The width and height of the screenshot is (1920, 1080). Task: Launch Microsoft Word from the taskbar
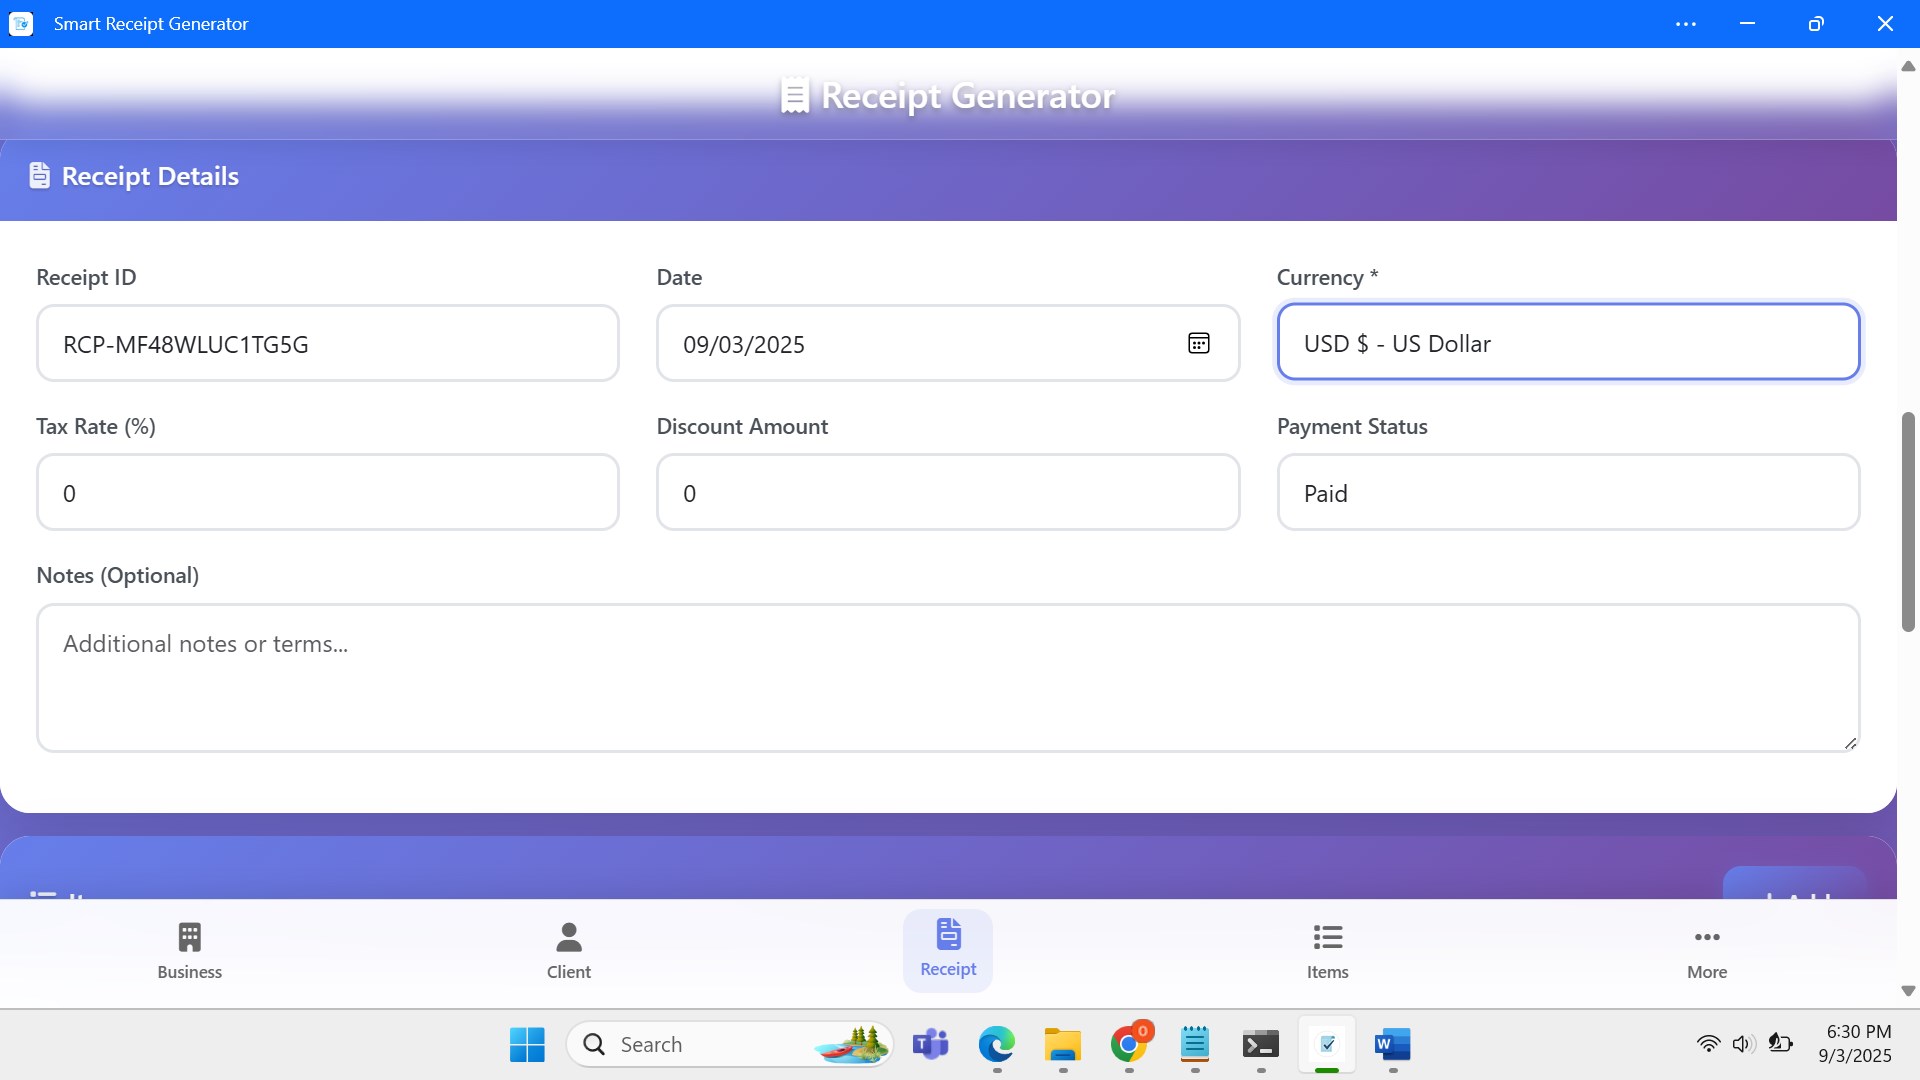(1392, 1044)
